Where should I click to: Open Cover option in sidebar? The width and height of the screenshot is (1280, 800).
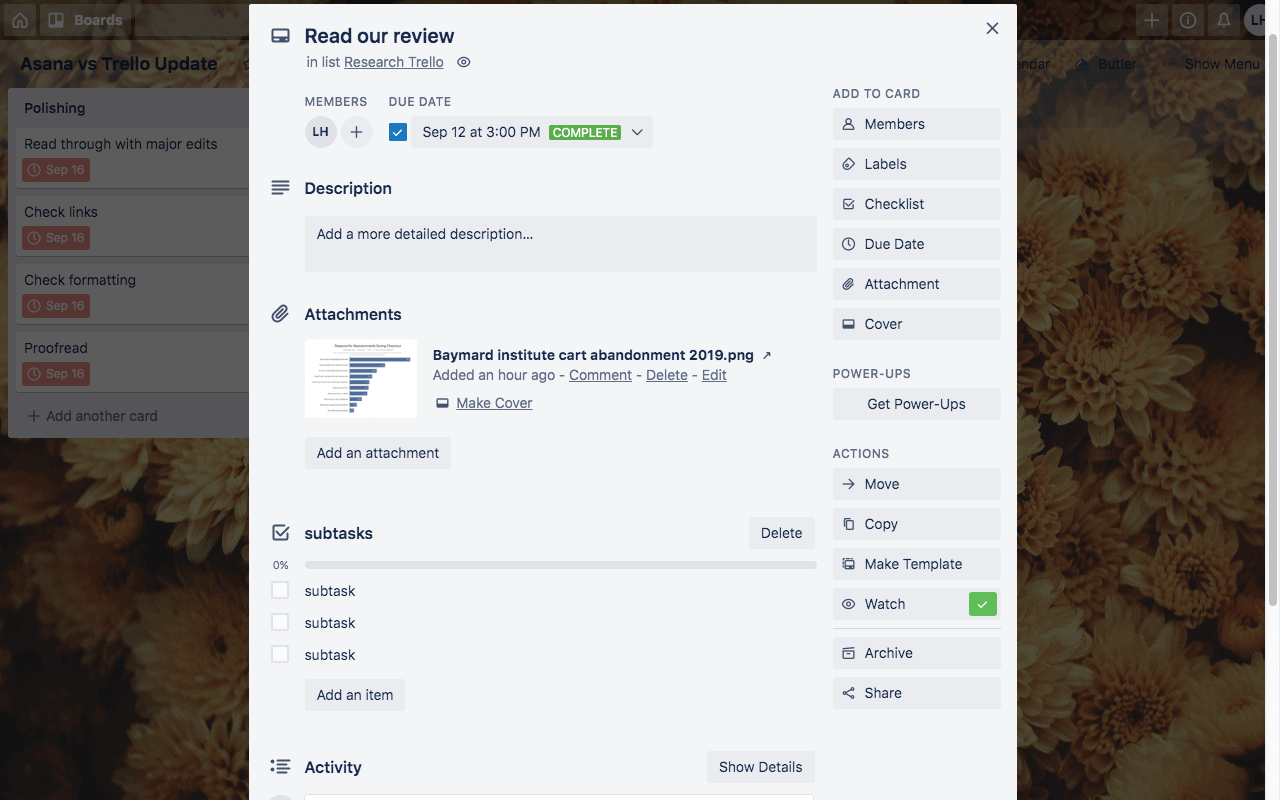pos(916,324)
